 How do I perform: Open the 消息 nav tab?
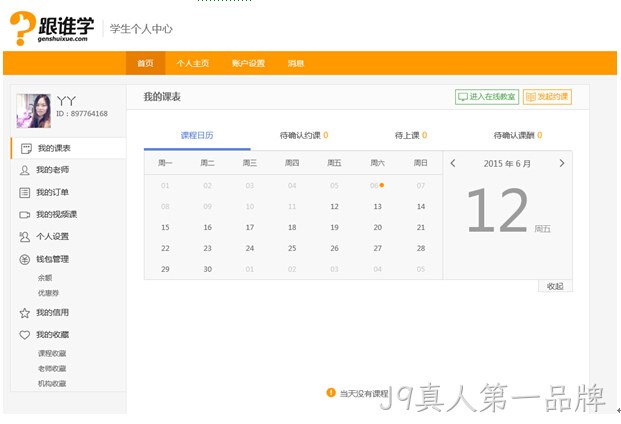pyautogui.click(x=296, y=63)
